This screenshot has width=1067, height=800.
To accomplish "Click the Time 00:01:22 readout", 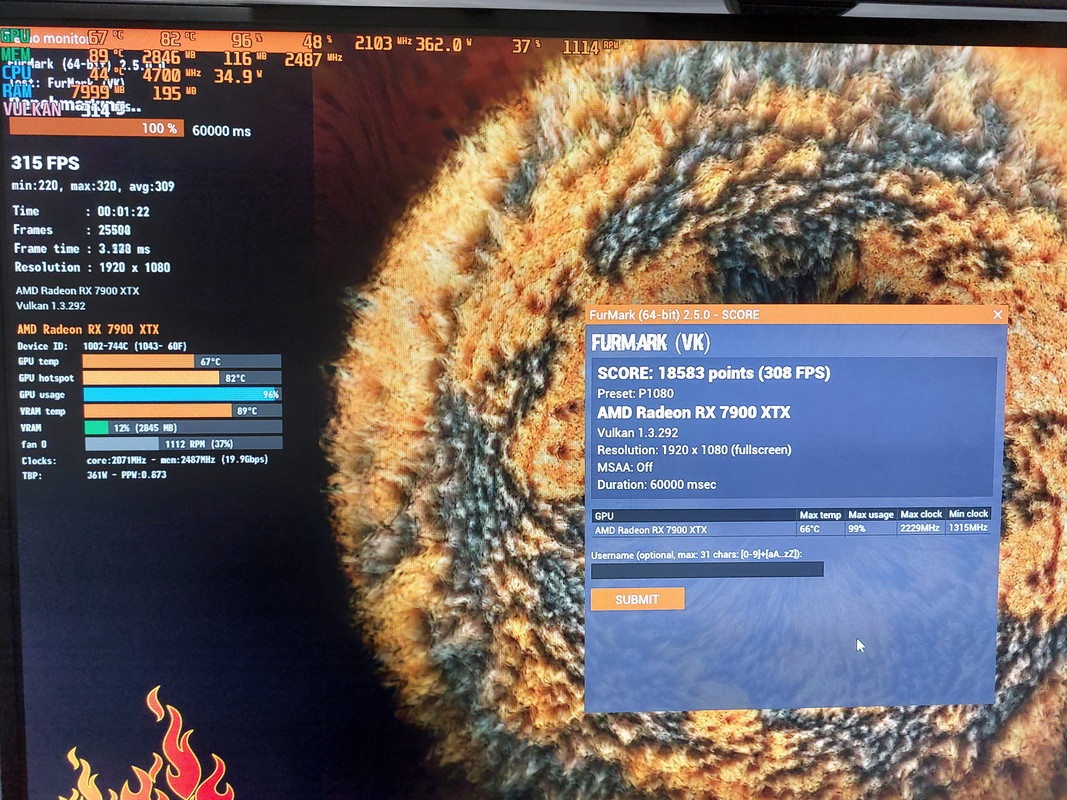I will click(81, 211).
